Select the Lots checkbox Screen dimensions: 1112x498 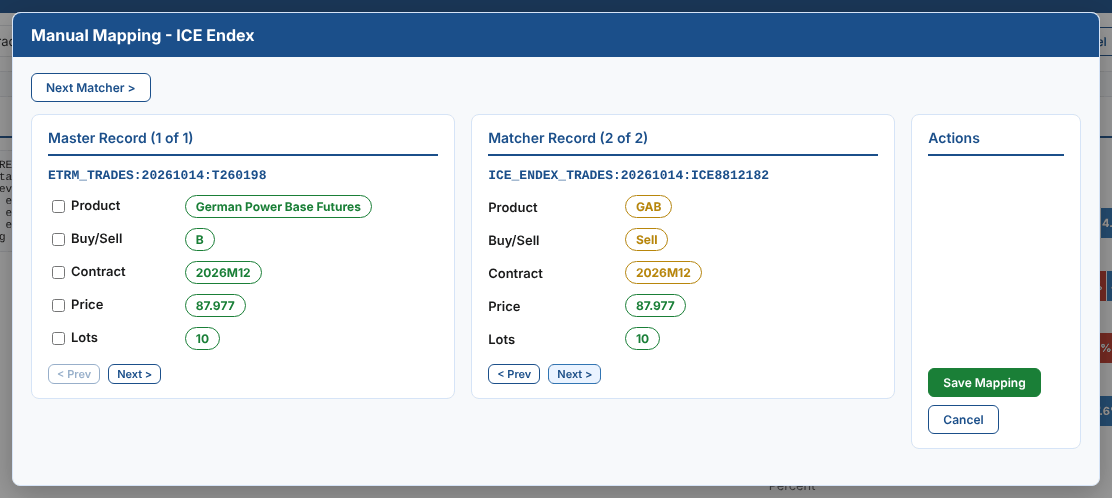coord(59,338)
